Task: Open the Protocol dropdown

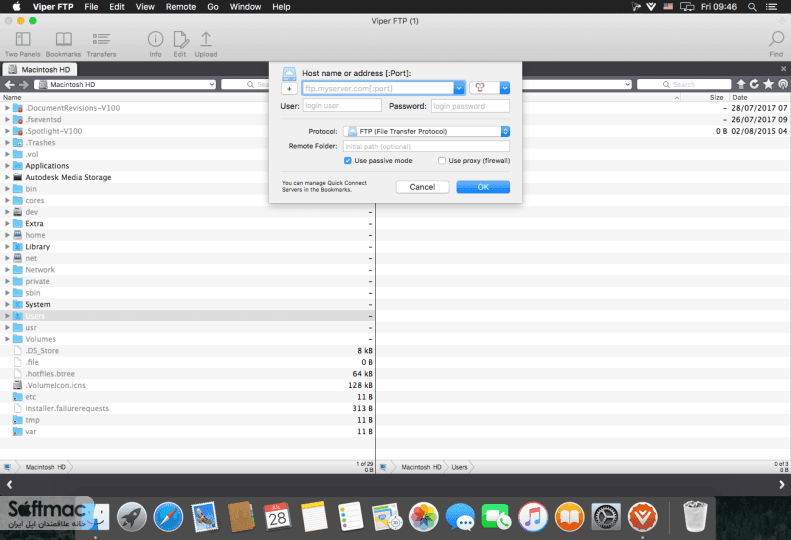Action: click(426, 131)
